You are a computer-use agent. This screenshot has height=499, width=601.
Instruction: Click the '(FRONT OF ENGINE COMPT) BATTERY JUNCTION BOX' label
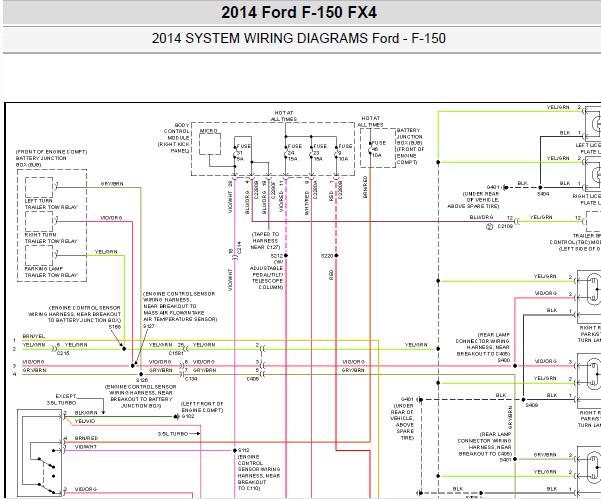click(51, 158)
